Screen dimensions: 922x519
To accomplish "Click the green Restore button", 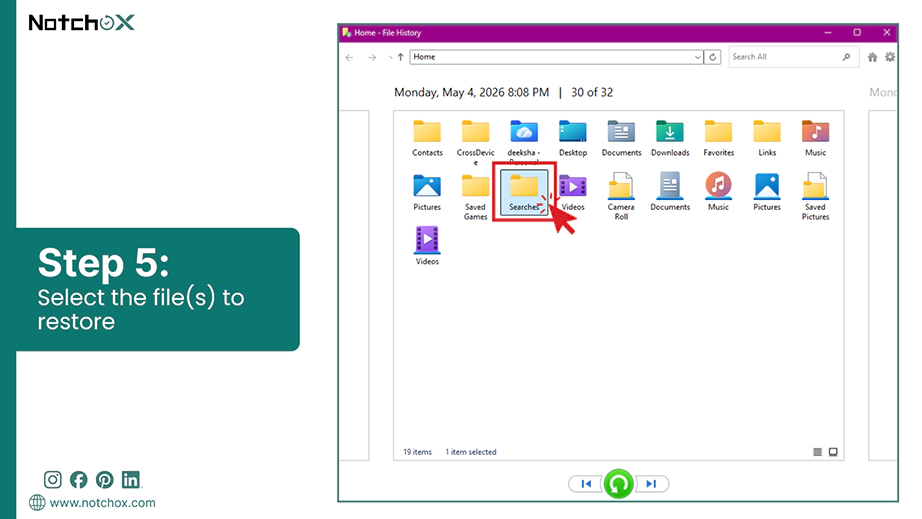I will [x=619, y=484].
